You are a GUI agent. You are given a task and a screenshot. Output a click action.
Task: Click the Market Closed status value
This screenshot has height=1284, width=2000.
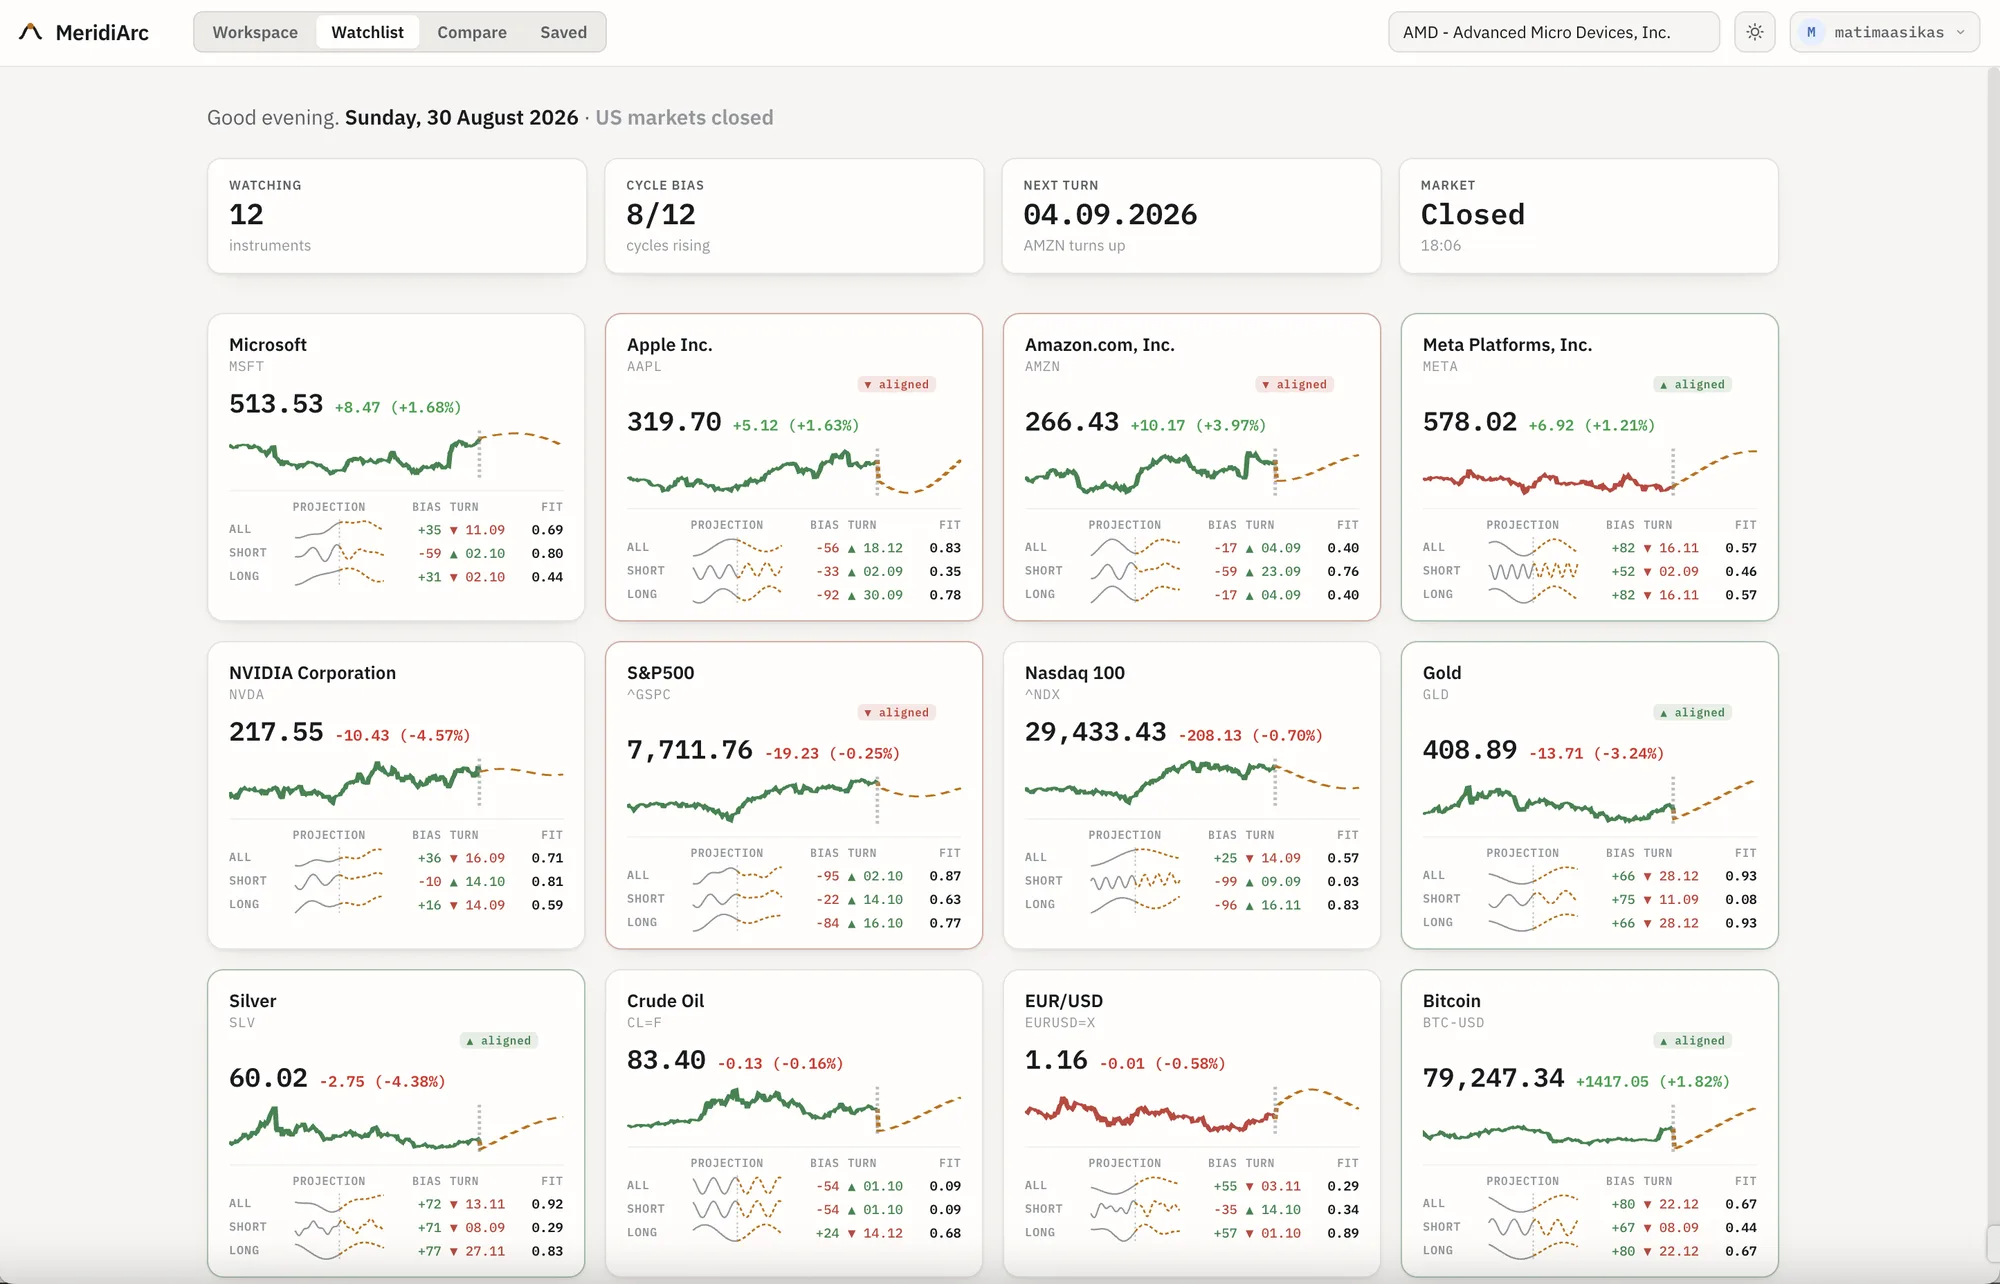click(x=1472, y=215)
